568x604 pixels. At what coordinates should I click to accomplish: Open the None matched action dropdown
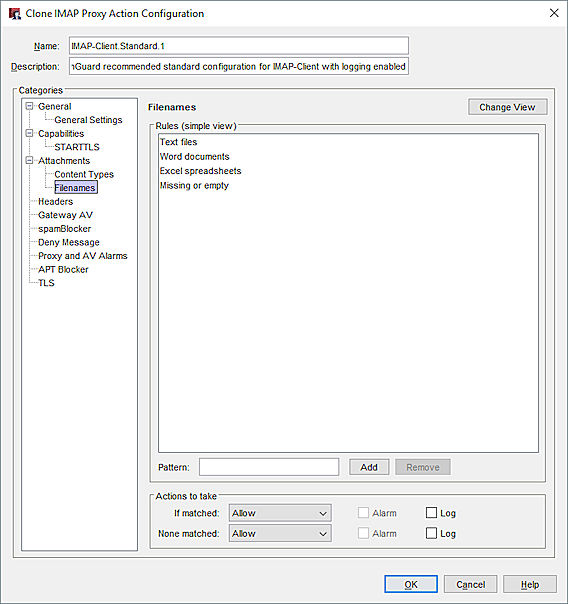coord(280,534)
